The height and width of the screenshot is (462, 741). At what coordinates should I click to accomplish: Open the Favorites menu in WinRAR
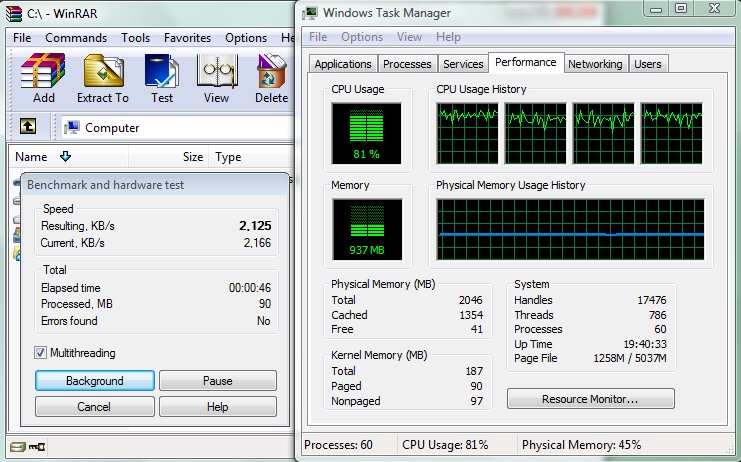coord(187,38)
